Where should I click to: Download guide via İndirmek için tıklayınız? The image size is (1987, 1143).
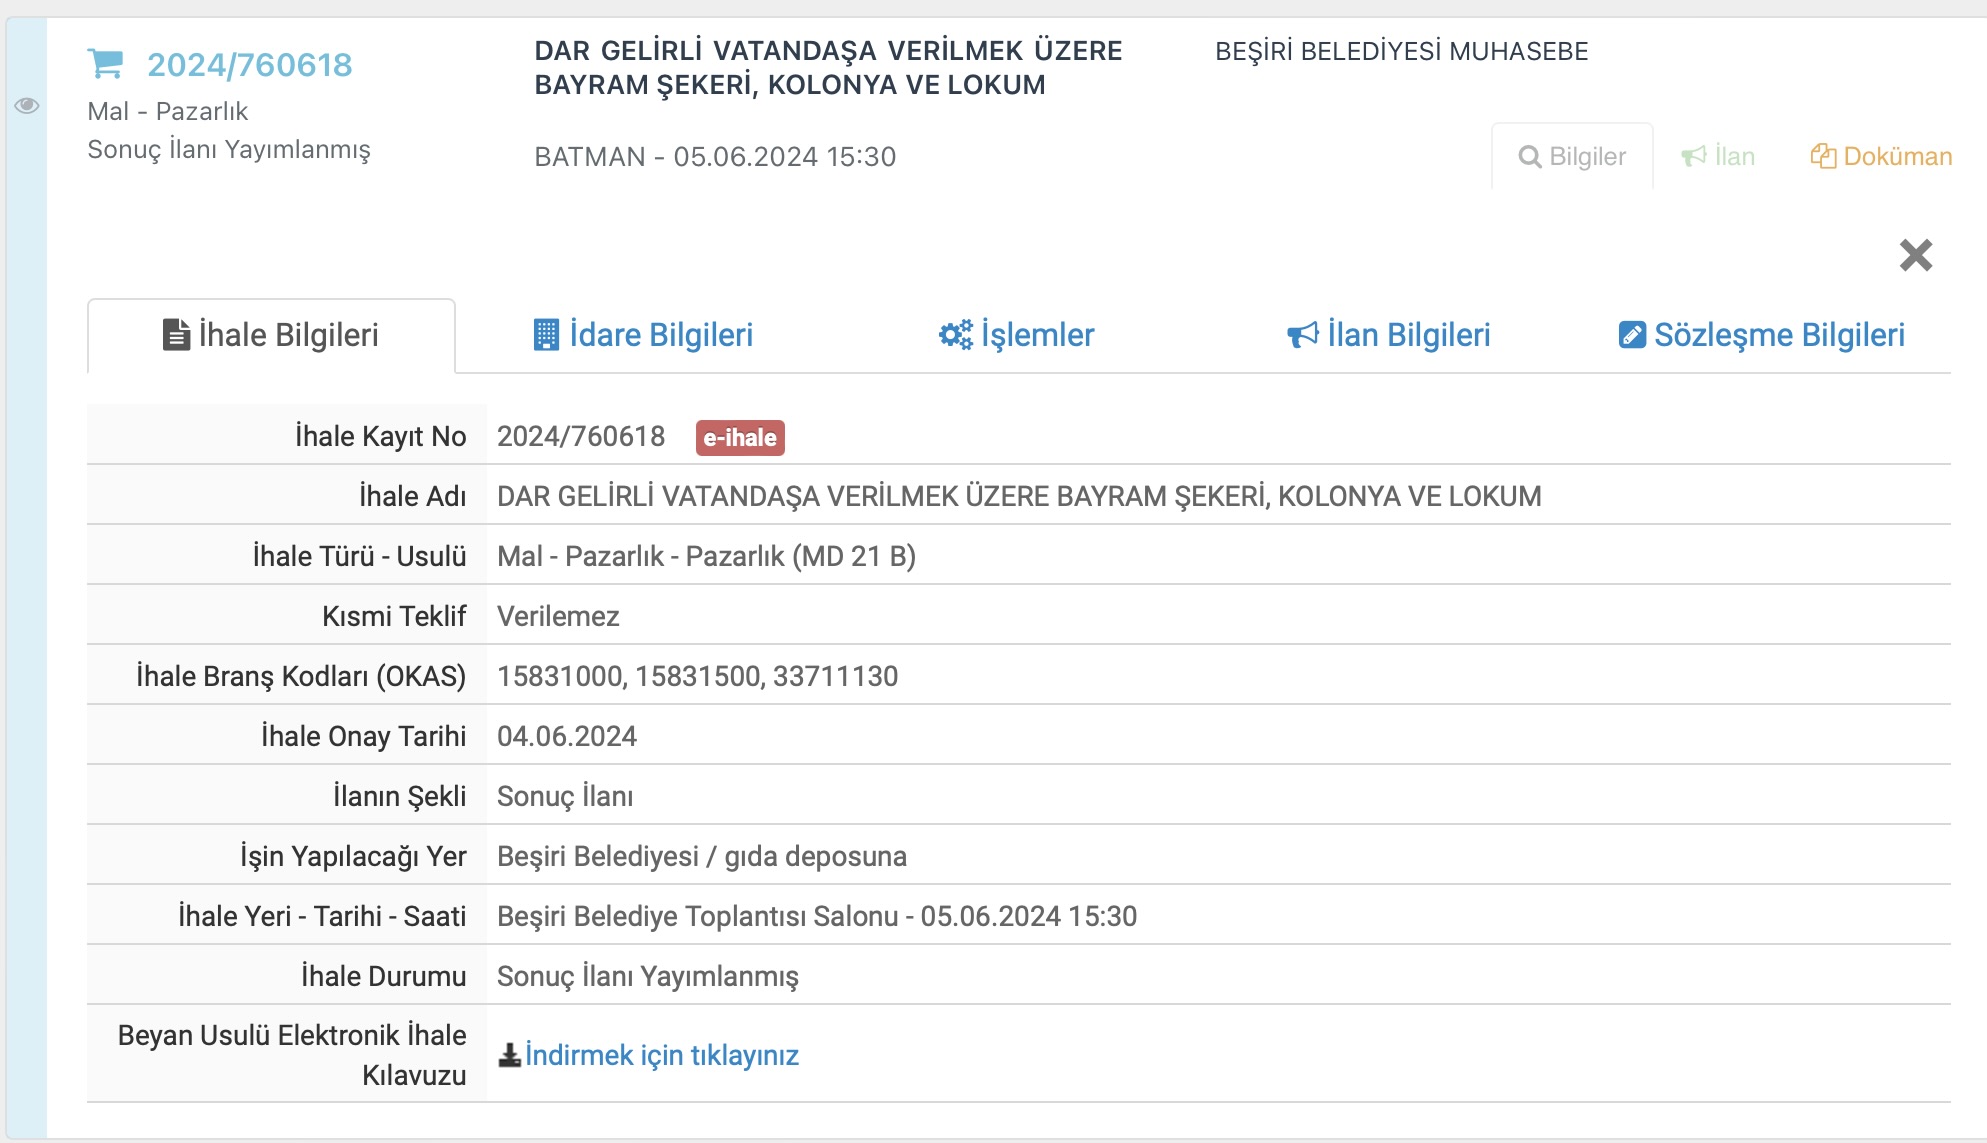coord(661,1056)
